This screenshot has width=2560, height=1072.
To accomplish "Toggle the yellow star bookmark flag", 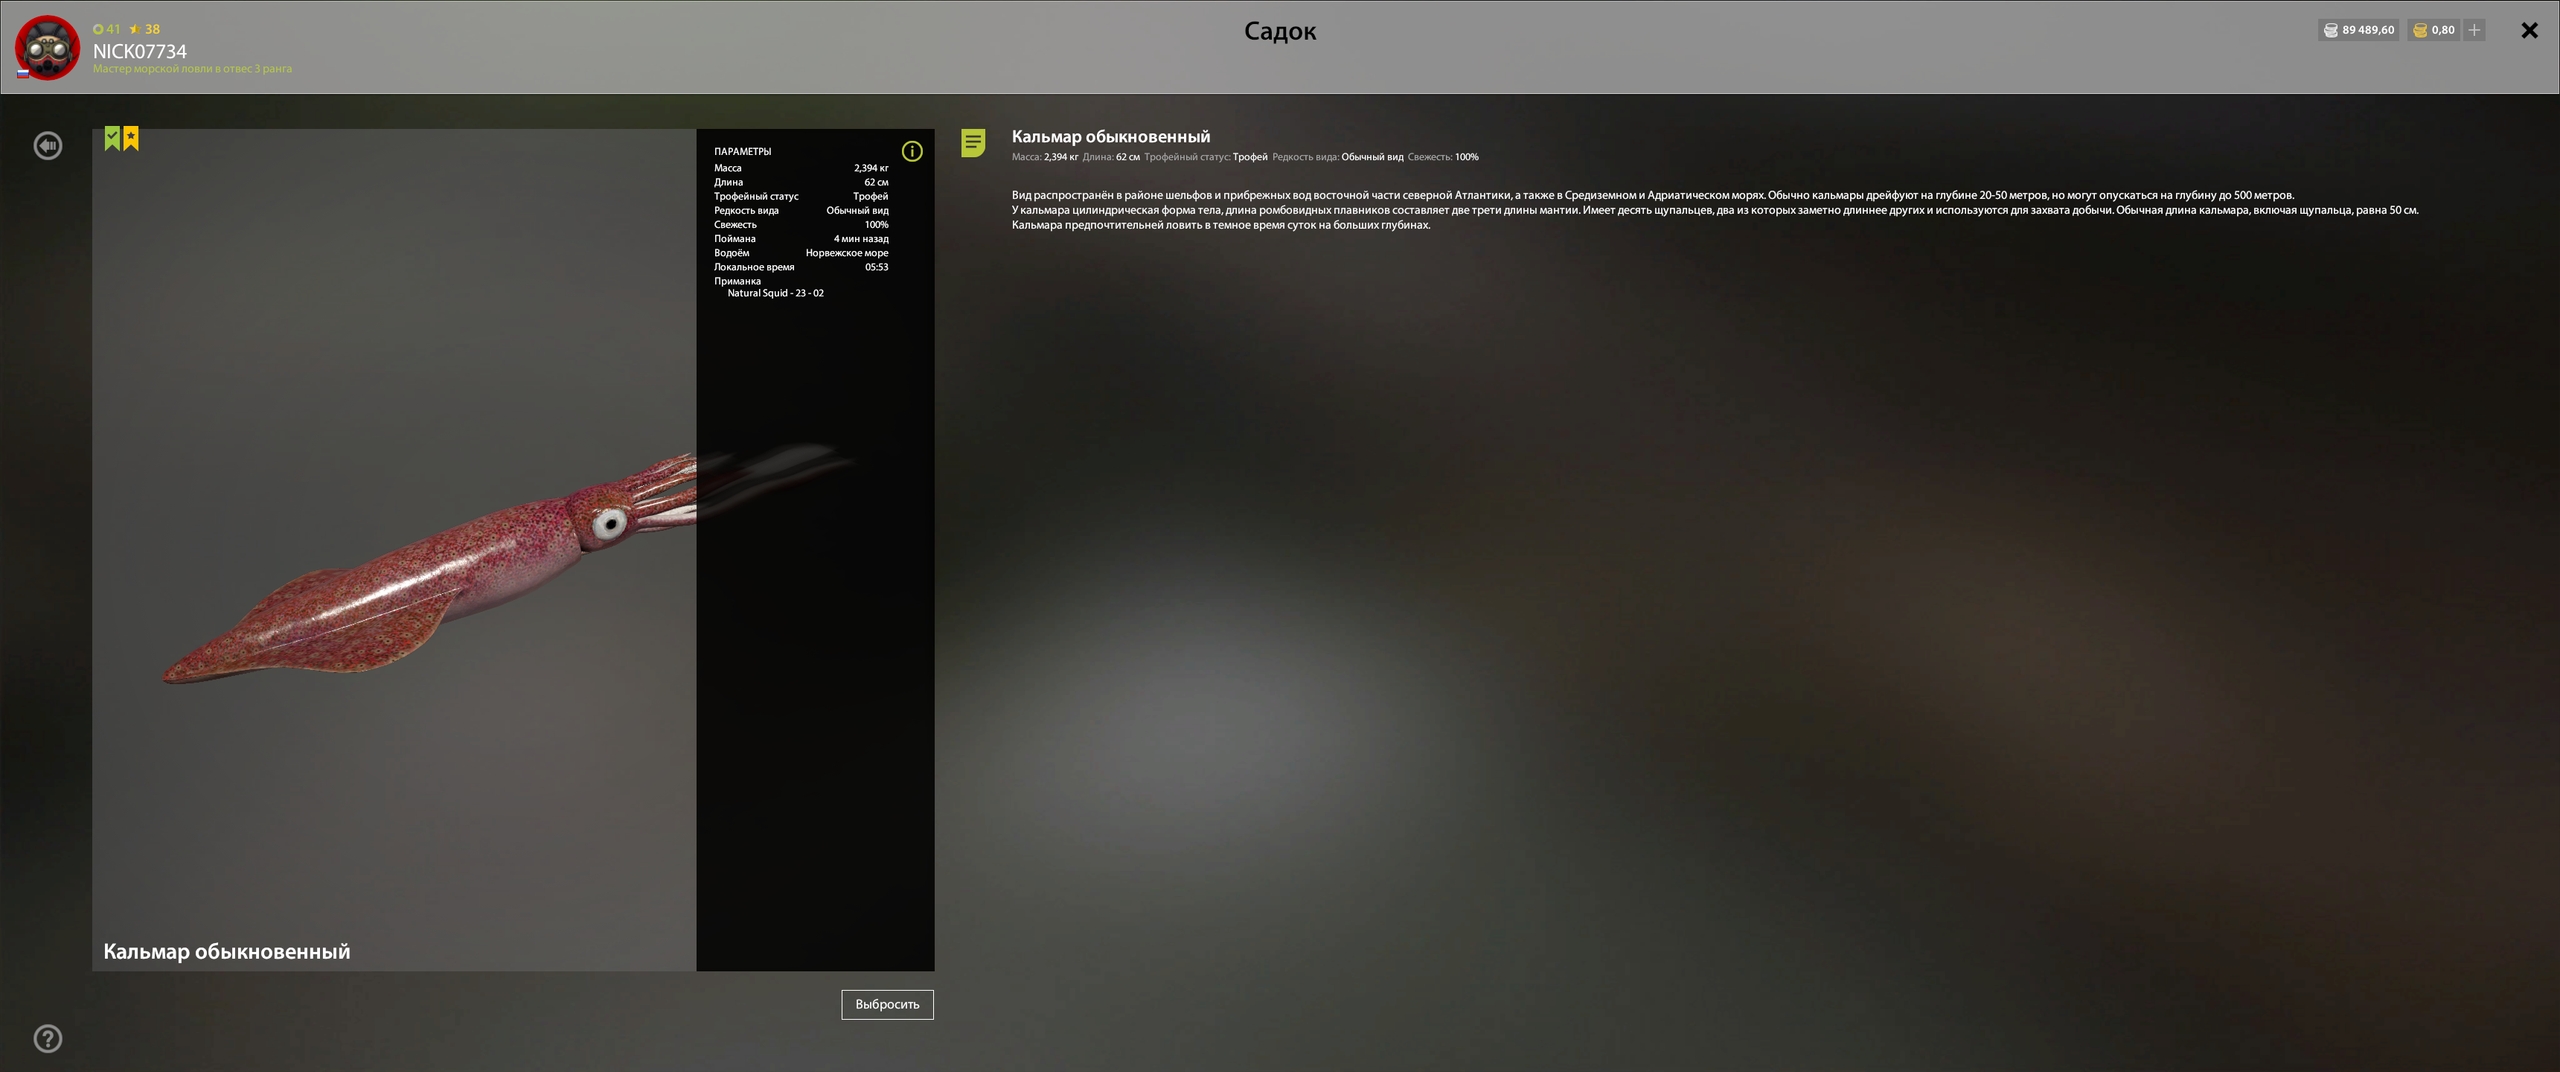I will 131,139.
